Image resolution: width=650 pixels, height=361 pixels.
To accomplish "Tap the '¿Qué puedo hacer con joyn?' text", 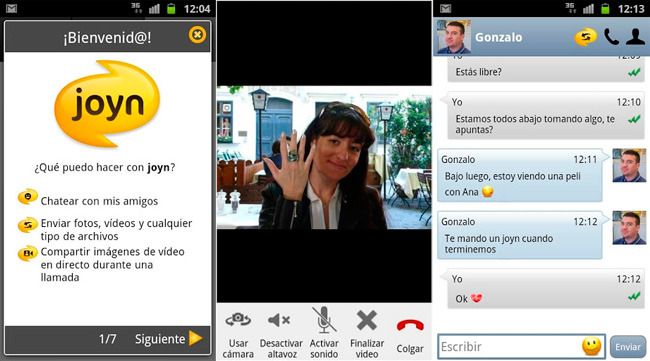I will [x=105, y=167].
